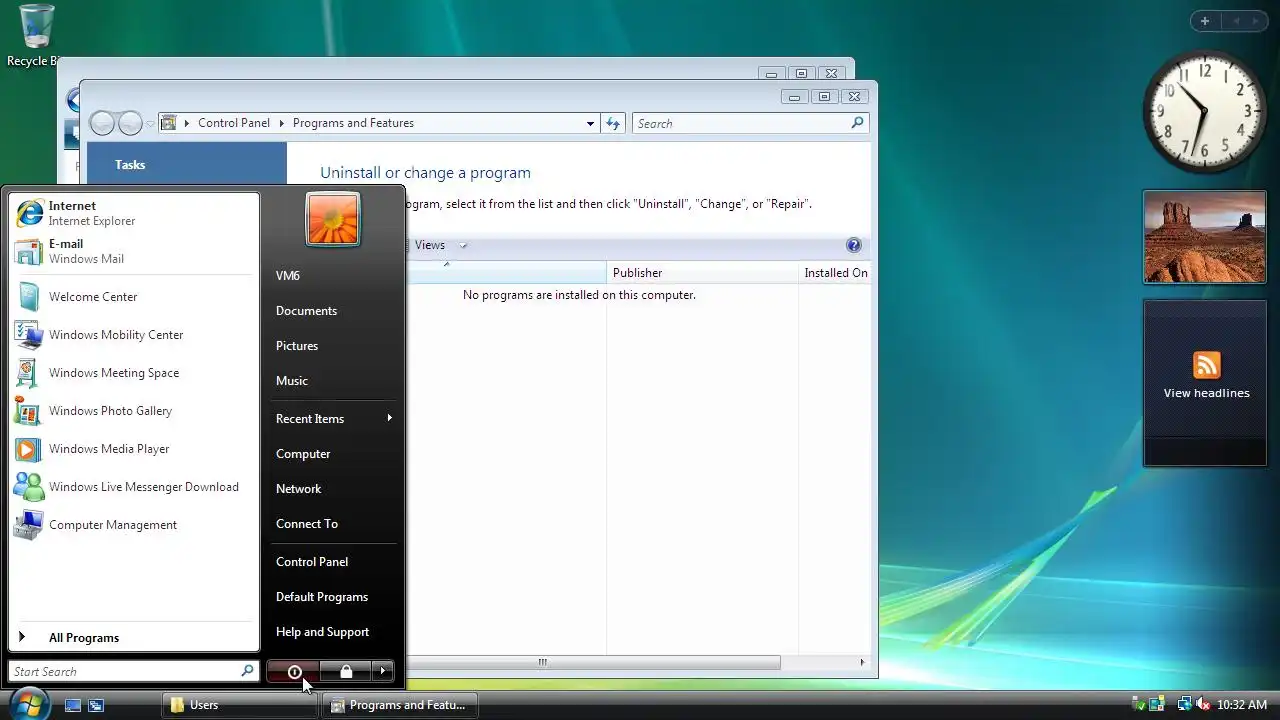Click the Publisher column header
1280x720 pixels.
click(702, 273)
